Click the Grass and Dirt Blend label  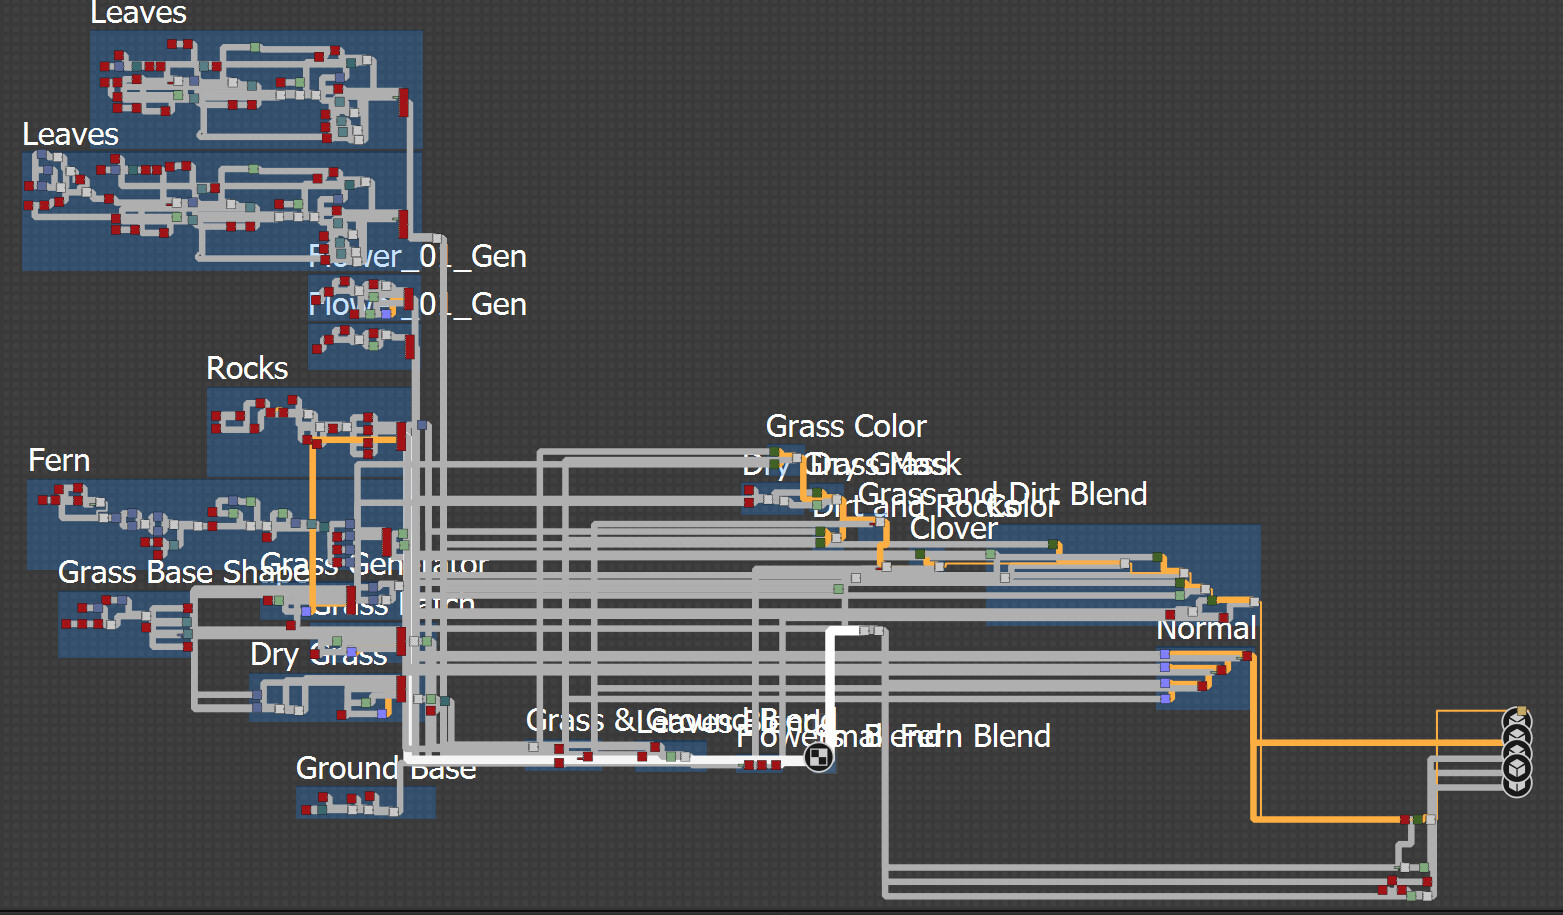pos(1002,495)
